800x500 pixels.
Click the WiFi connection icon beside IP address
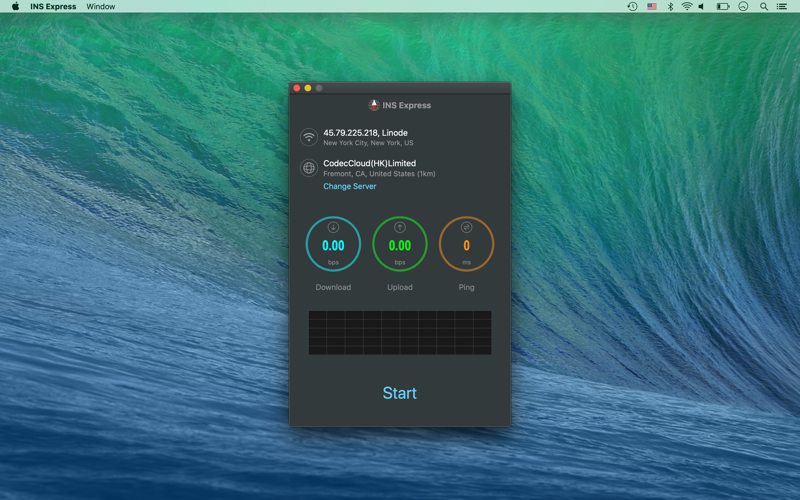[309, 137]
